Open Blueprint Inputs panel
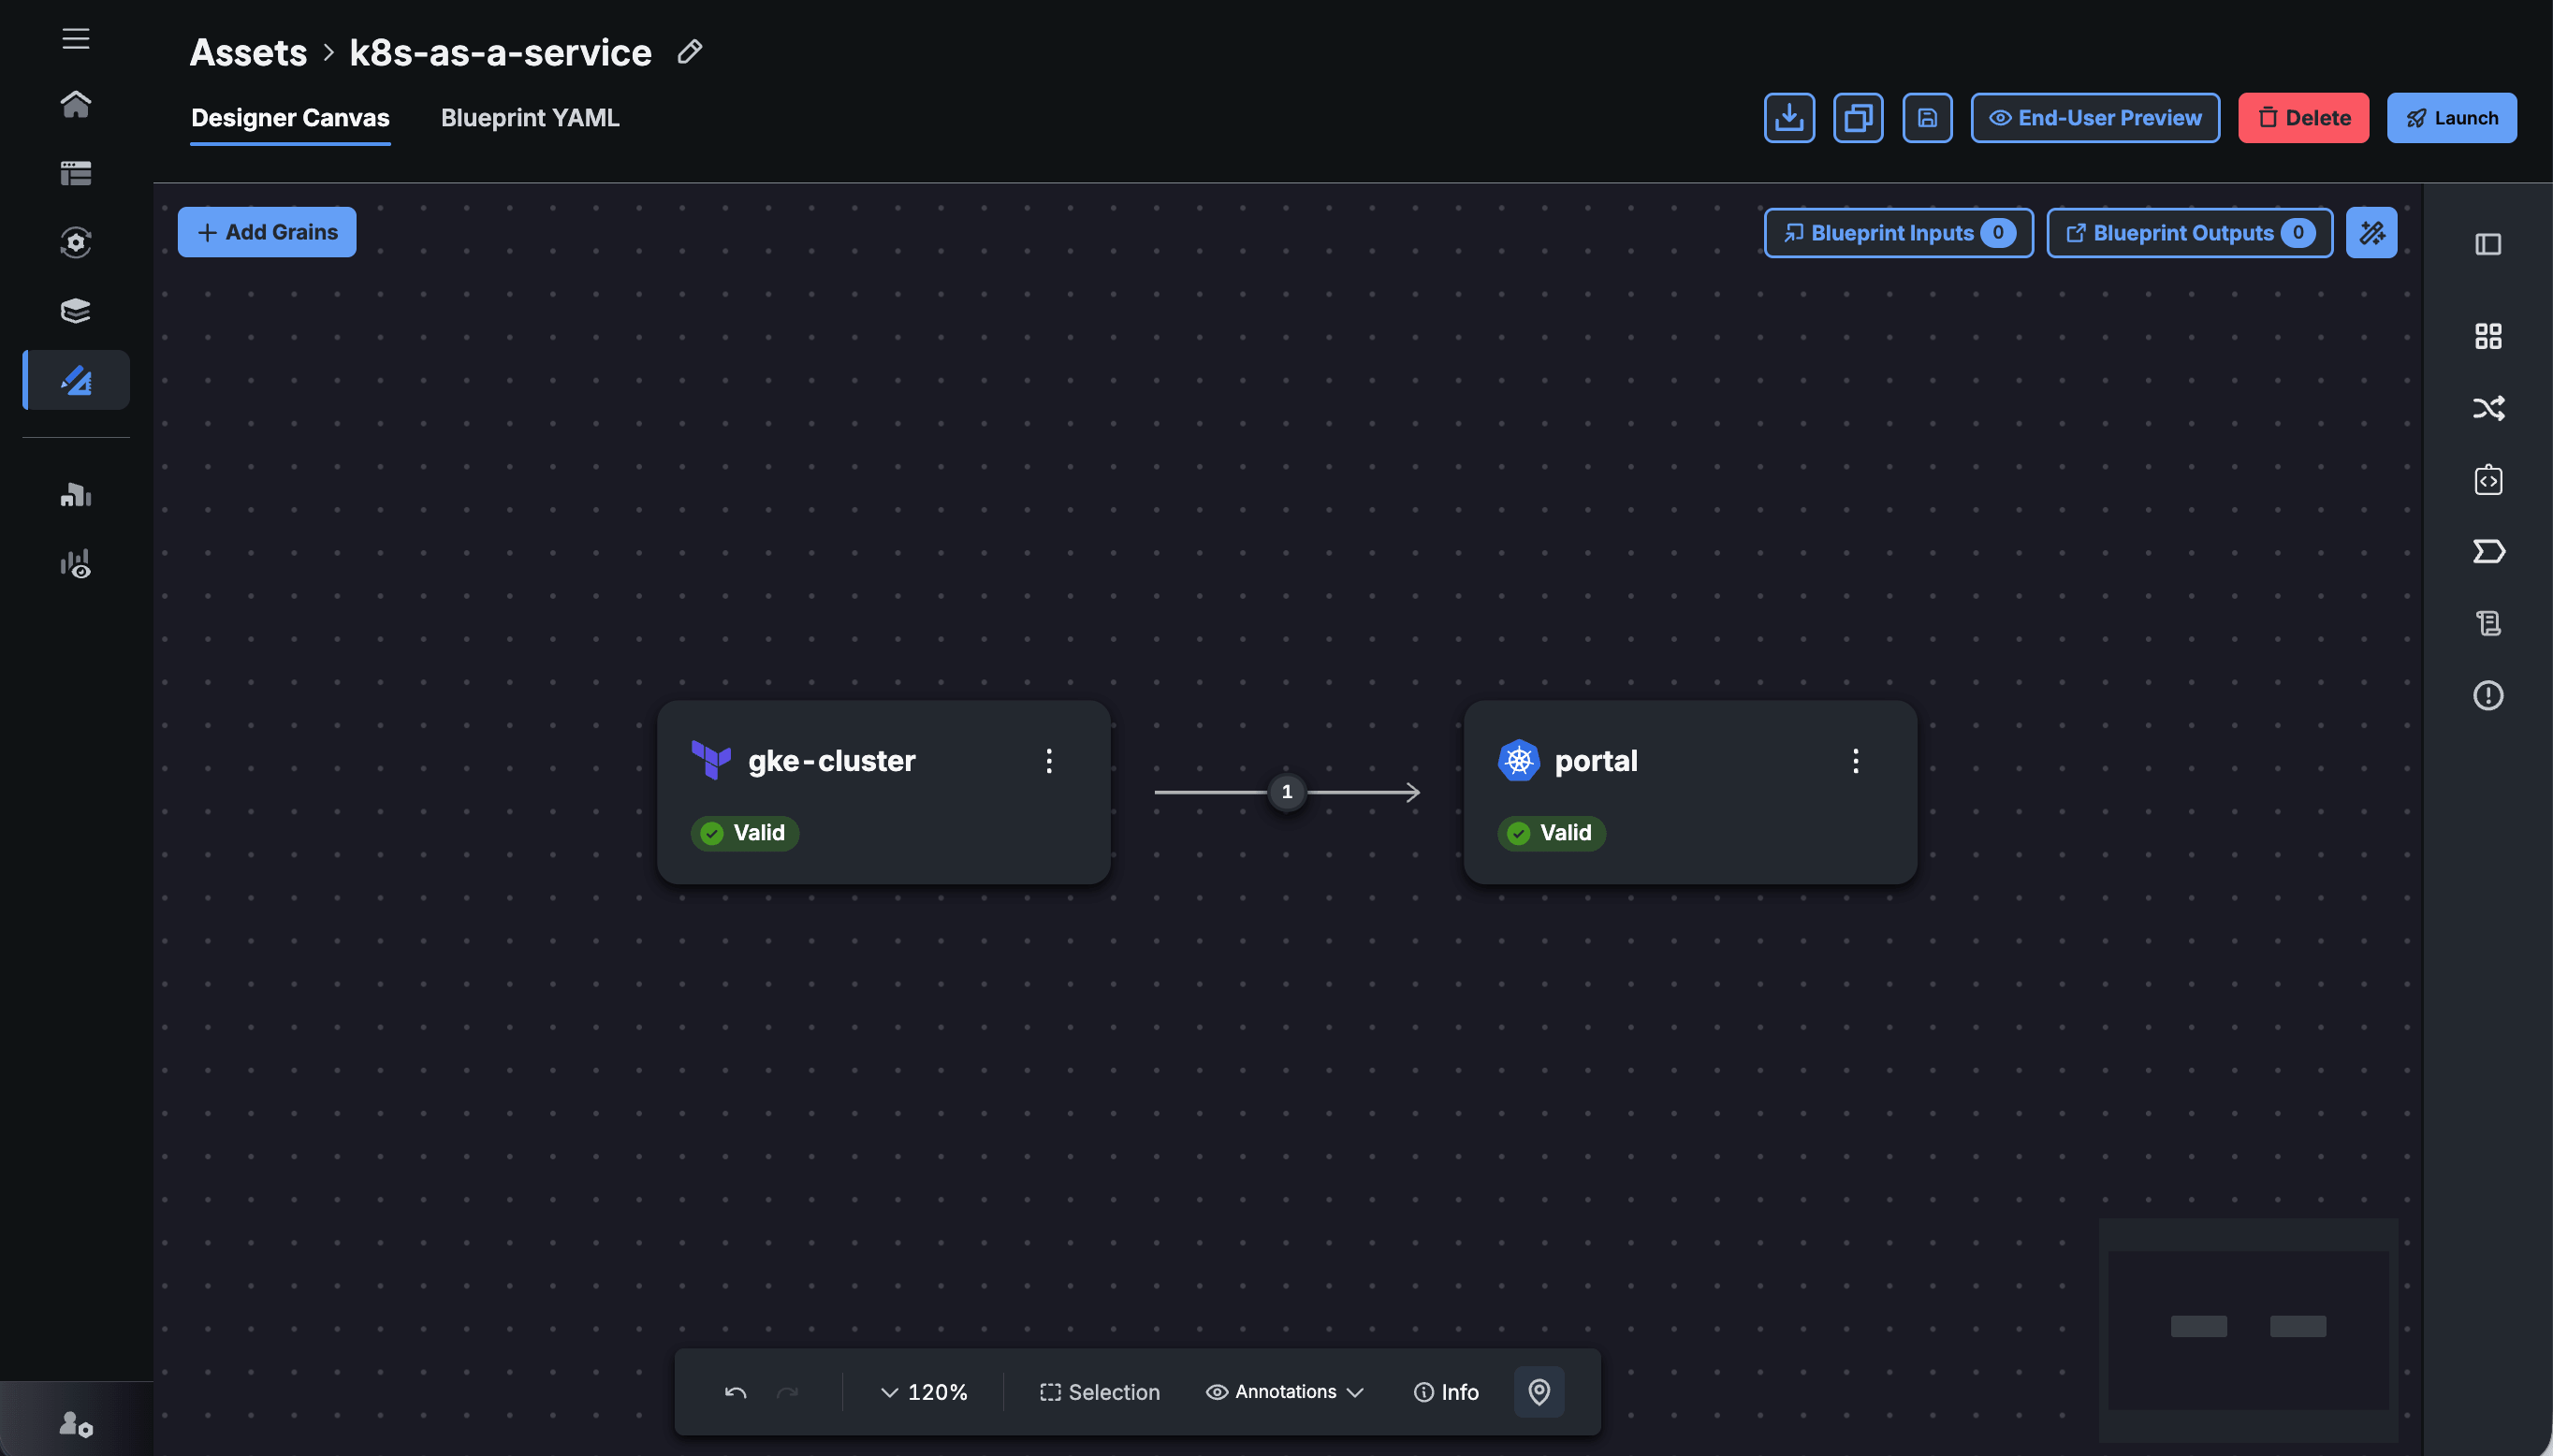 point(1898,233)
